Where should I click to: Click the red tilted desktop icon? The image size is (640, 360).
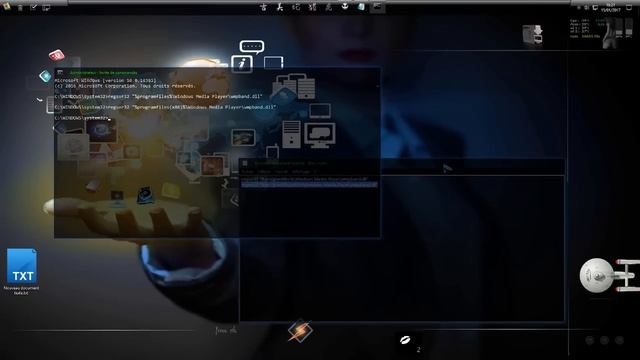(57, 55)
